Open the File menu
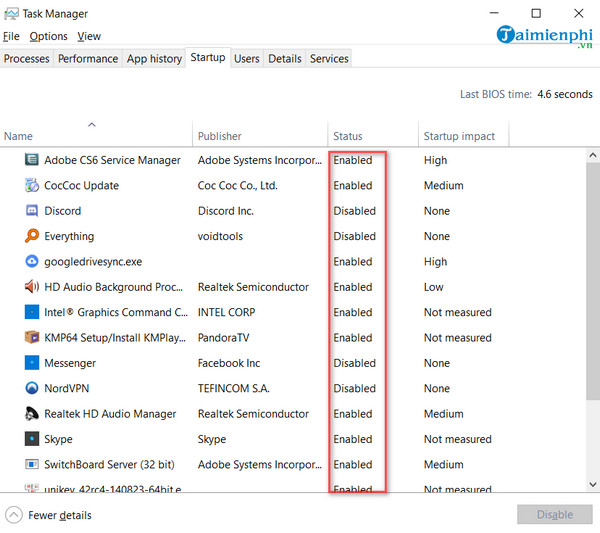 pyautogui.click(x=11, y=36)
